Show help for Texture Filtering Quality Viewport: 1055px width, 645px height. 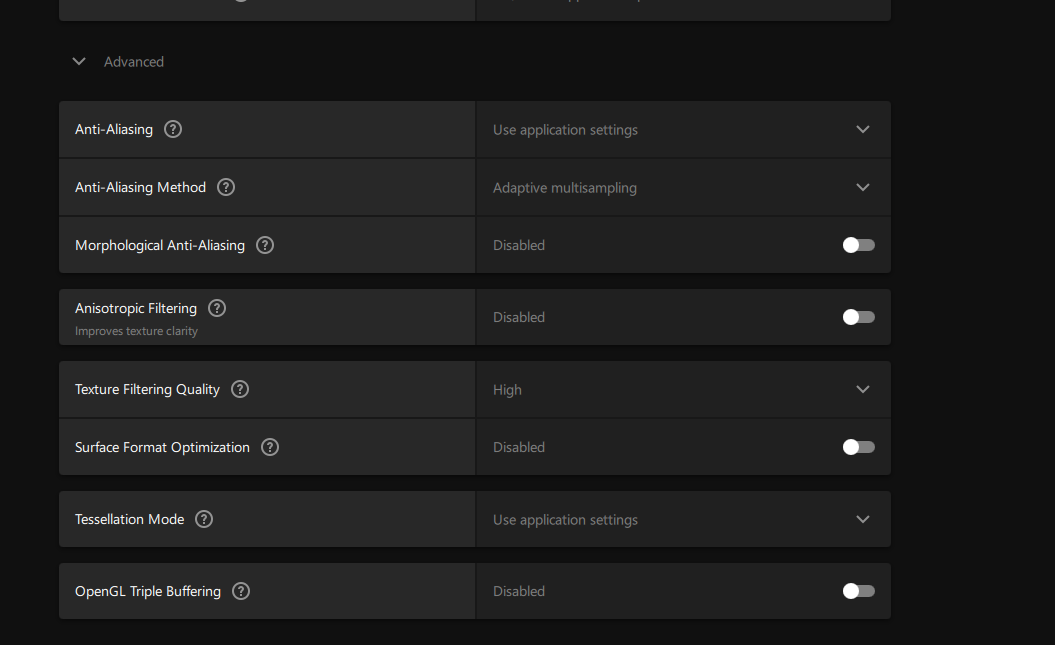click(x=240, y=389)
